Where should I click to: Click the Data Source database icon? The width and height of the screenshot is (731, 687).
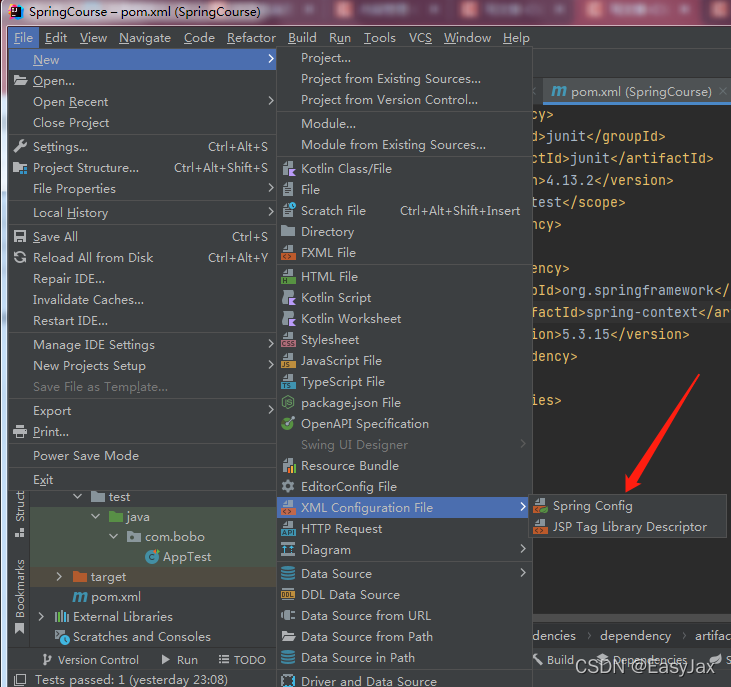click(x=288, y=573)
